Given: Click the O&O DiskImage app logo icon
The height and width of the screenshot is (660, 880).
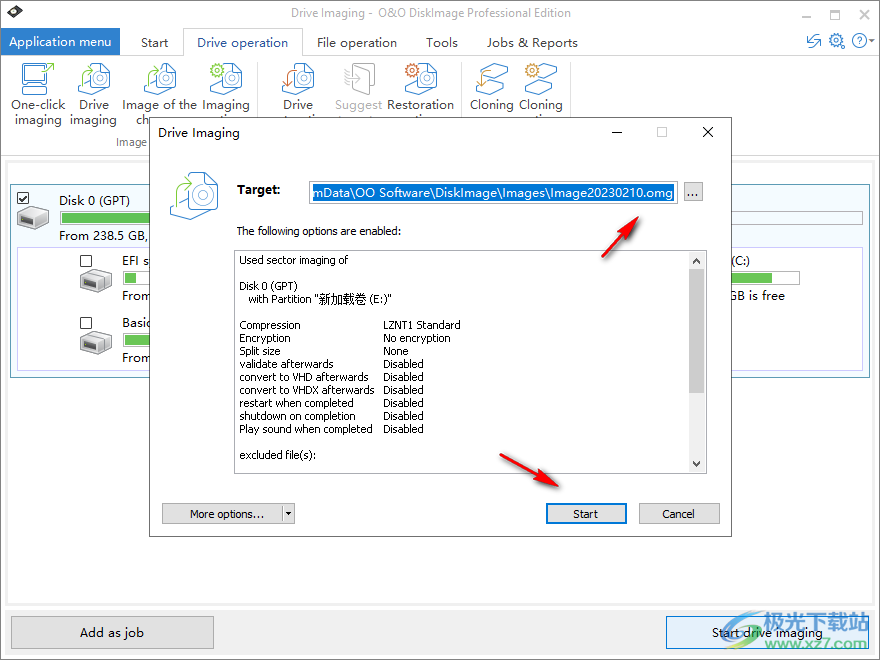Looking at the screenshot, I should point(15,12).
